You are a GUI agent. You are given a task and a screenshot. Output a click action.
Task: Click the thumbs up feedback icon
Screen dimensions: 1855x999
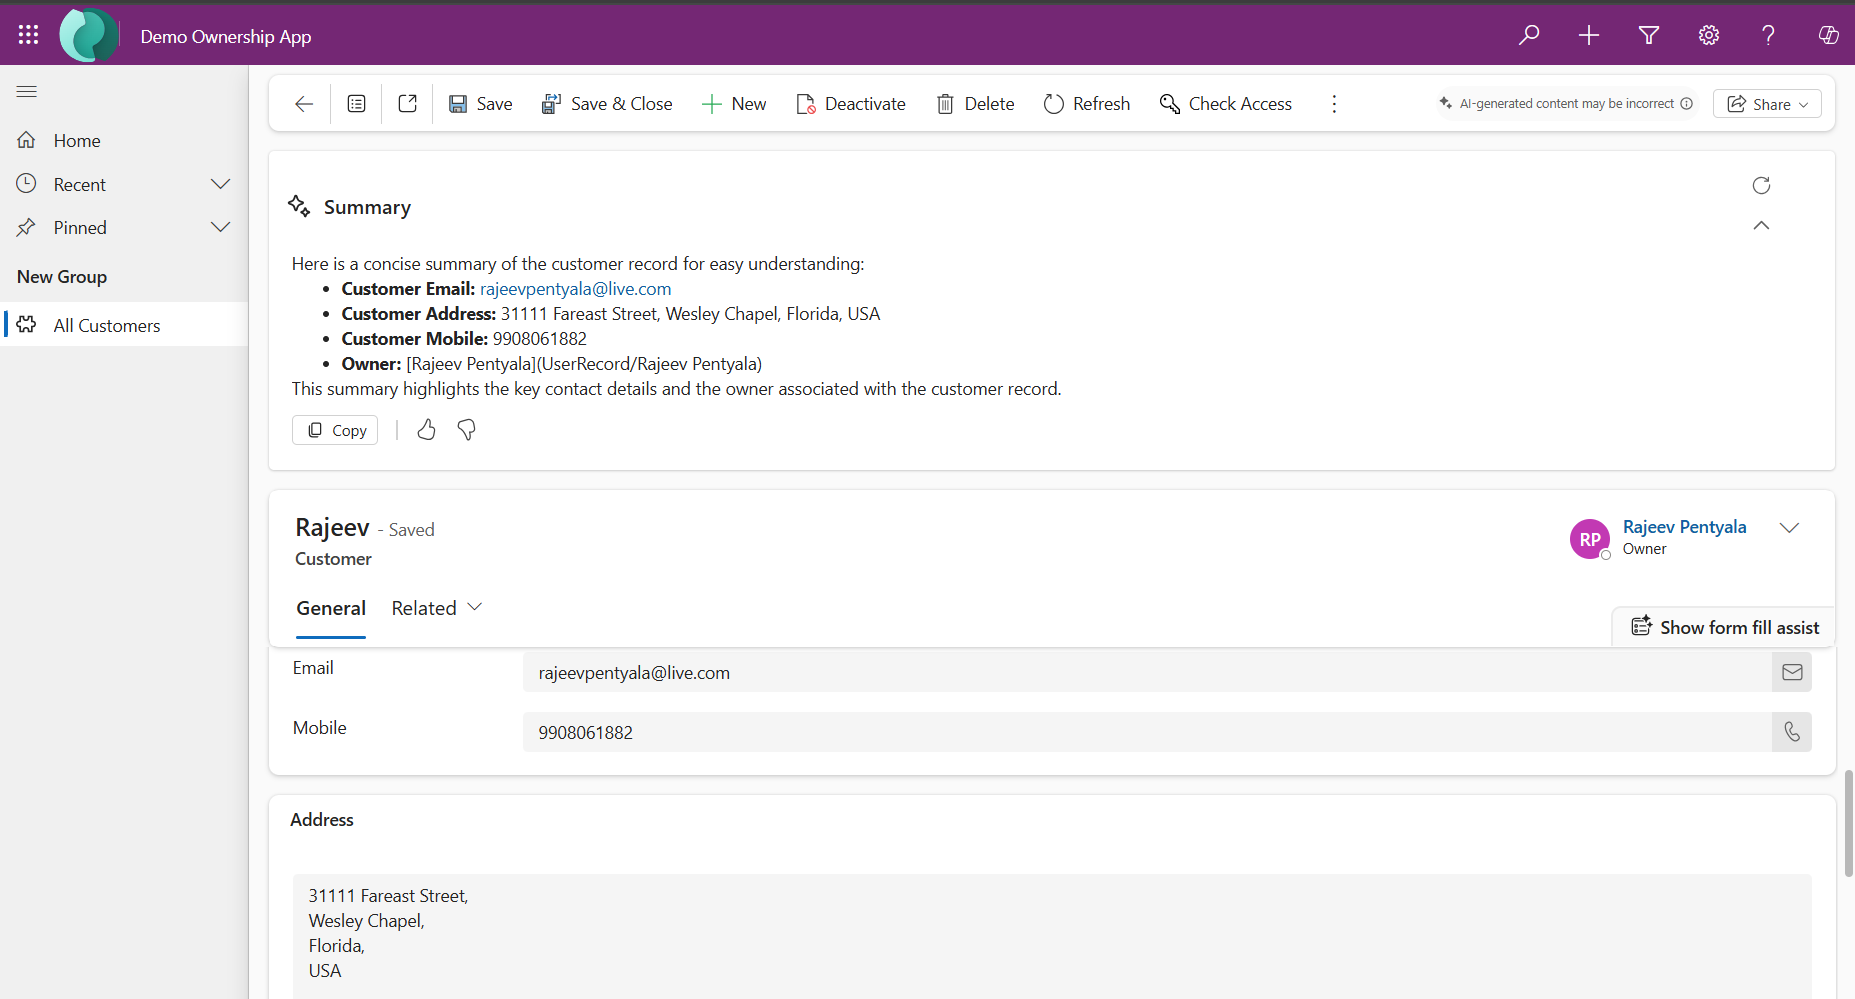(x=426, y=430)
